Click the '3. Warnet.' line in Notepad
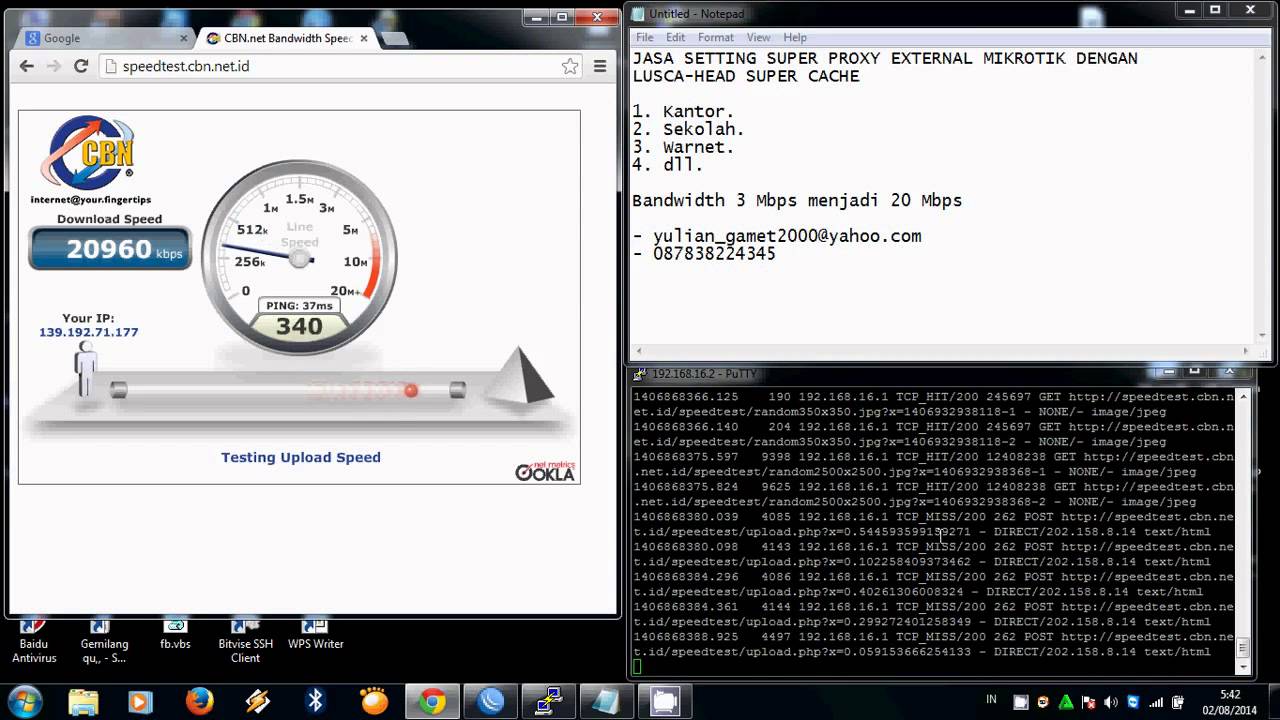 (683, 147)
